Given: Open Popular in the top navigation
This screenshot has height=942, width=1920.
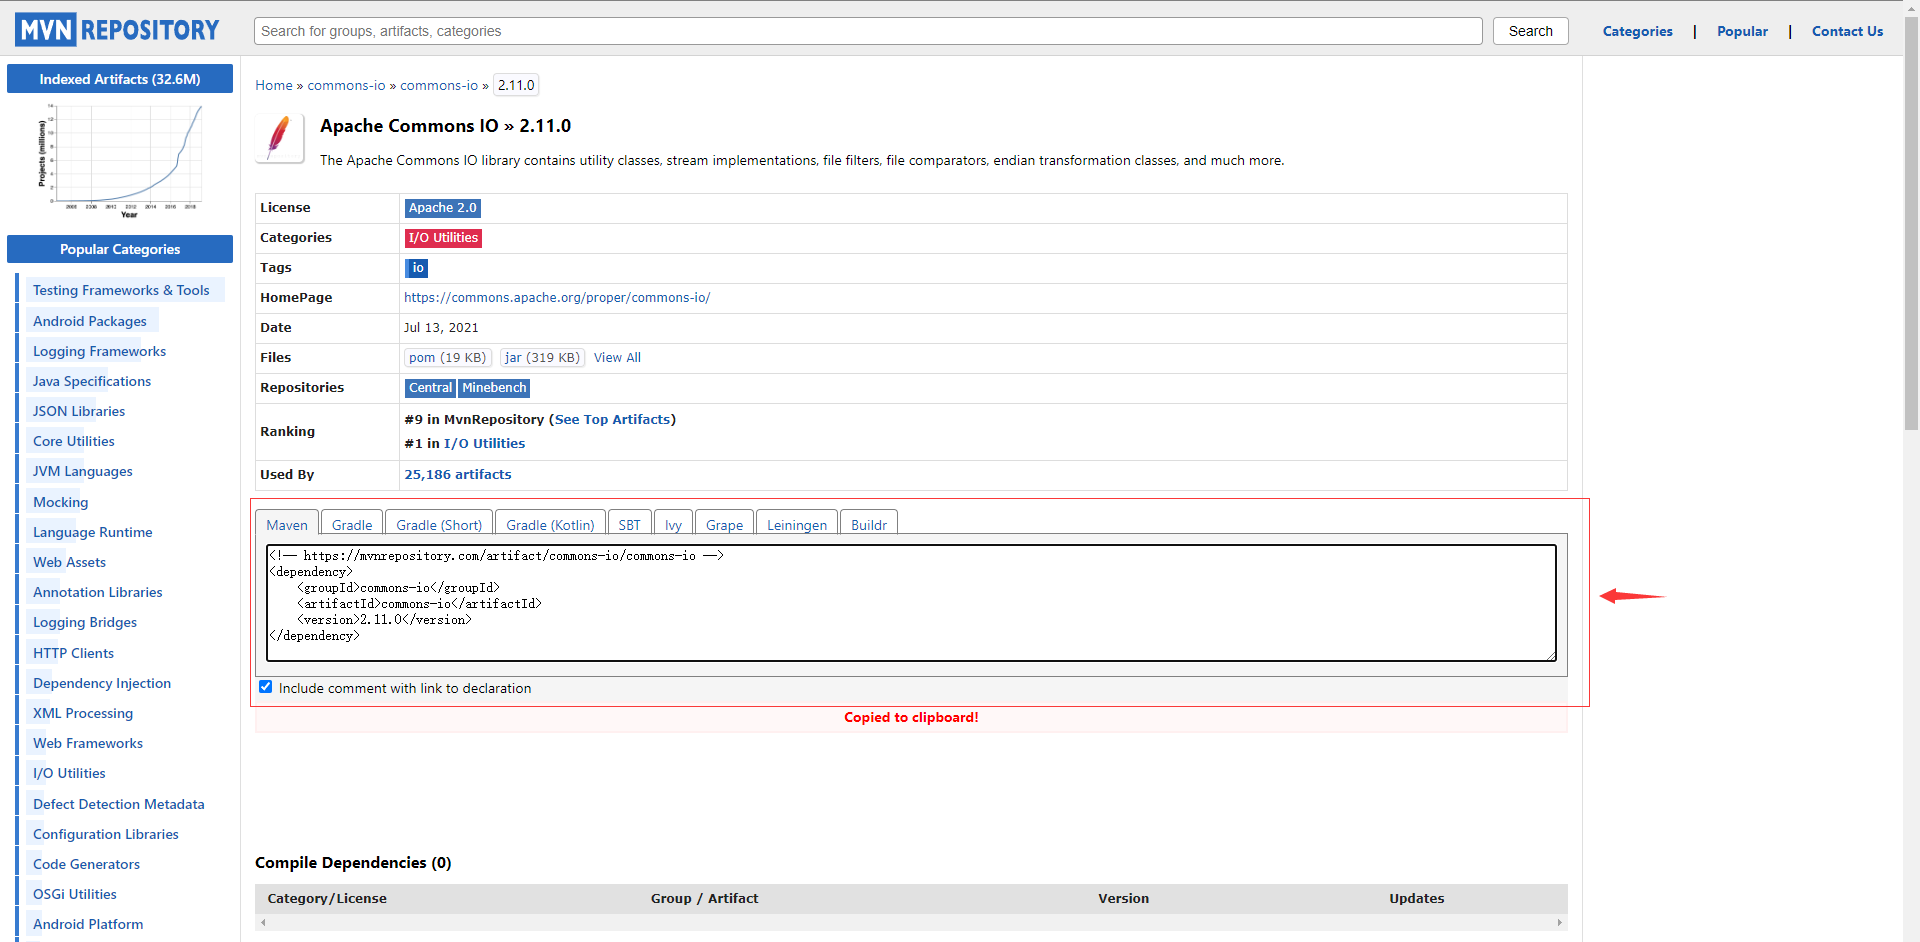Looking at the screenshot, I should tap(1742, 31).
